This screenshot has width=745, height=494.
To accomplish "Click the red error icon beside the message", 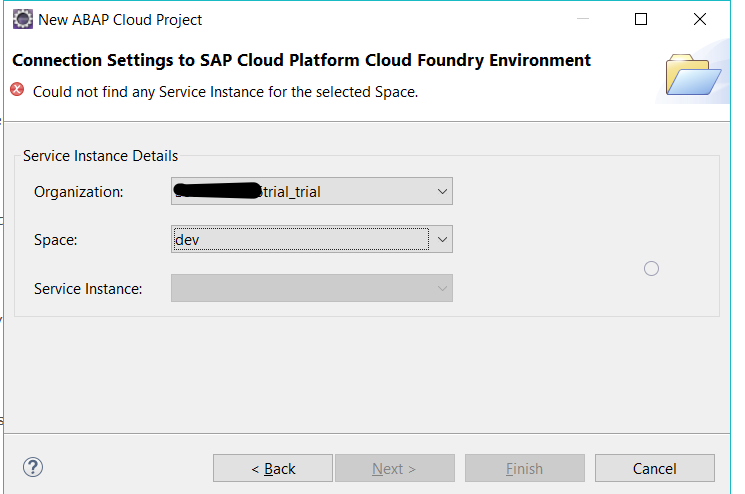I will (17, 89).
